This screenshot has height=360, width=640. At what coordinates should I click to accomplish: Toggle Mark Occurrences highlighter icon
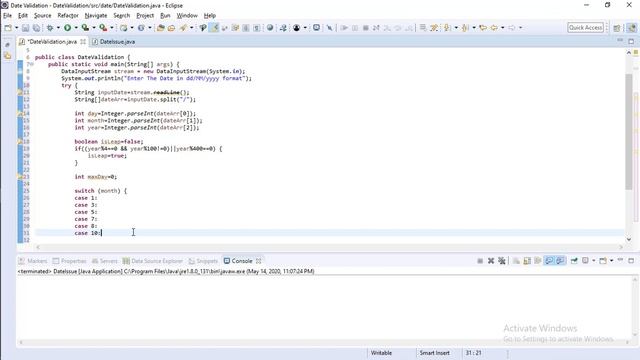click(x=214, y=28)
